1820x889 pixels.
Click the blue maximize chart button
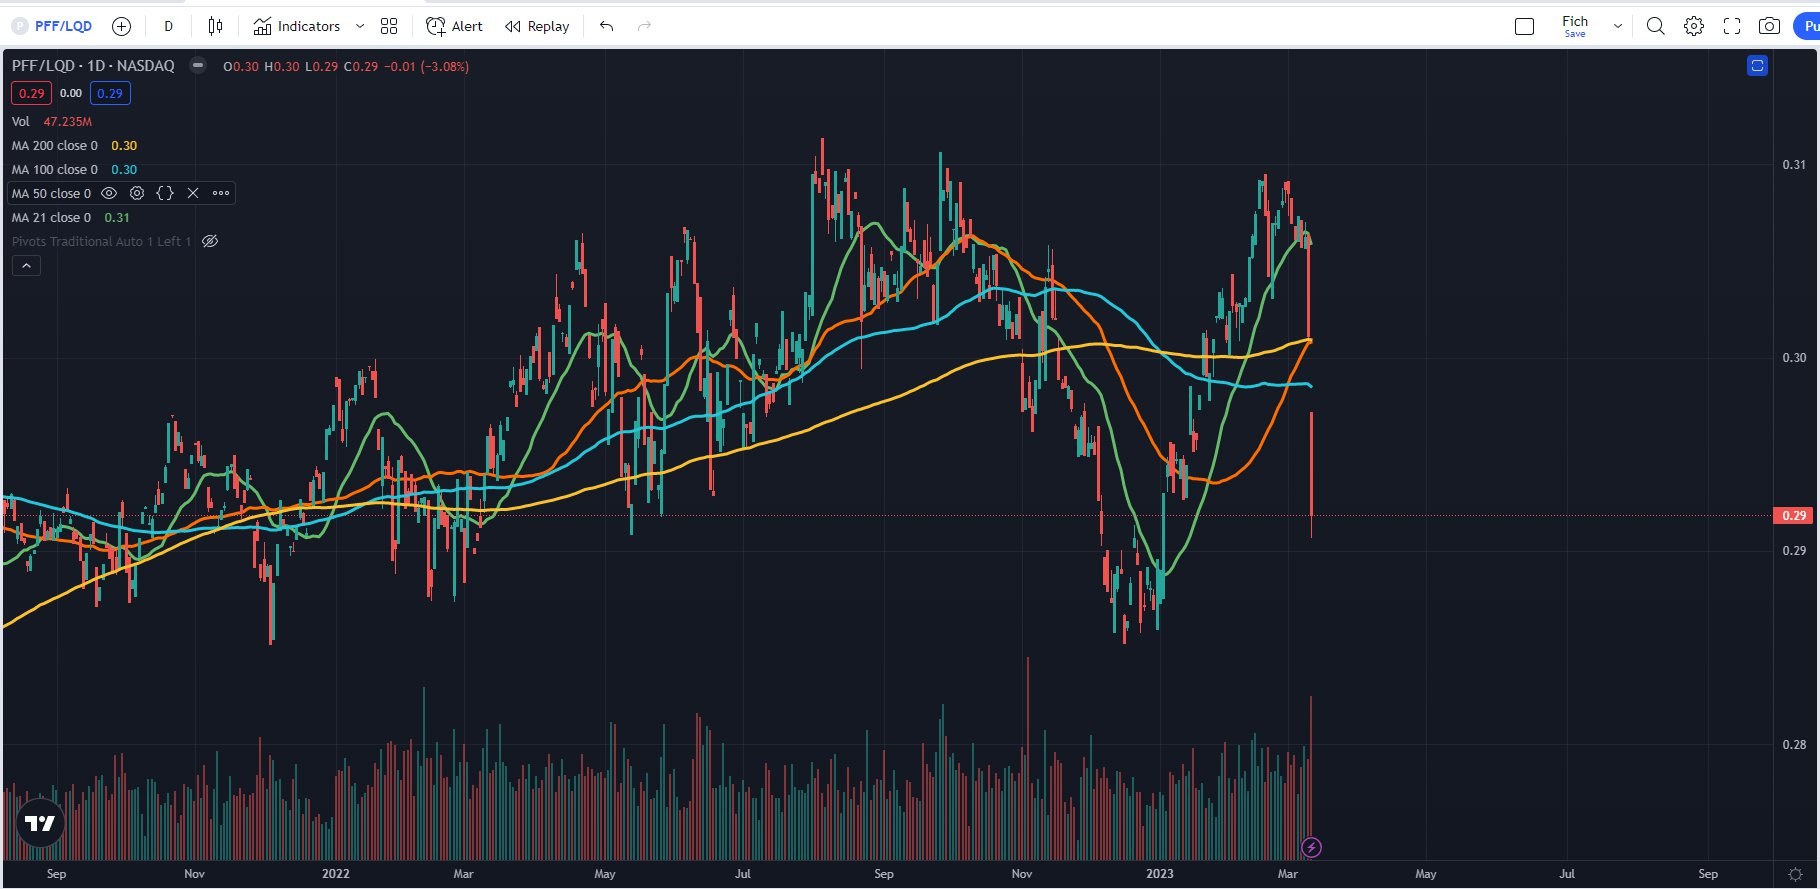(1757, 66)
